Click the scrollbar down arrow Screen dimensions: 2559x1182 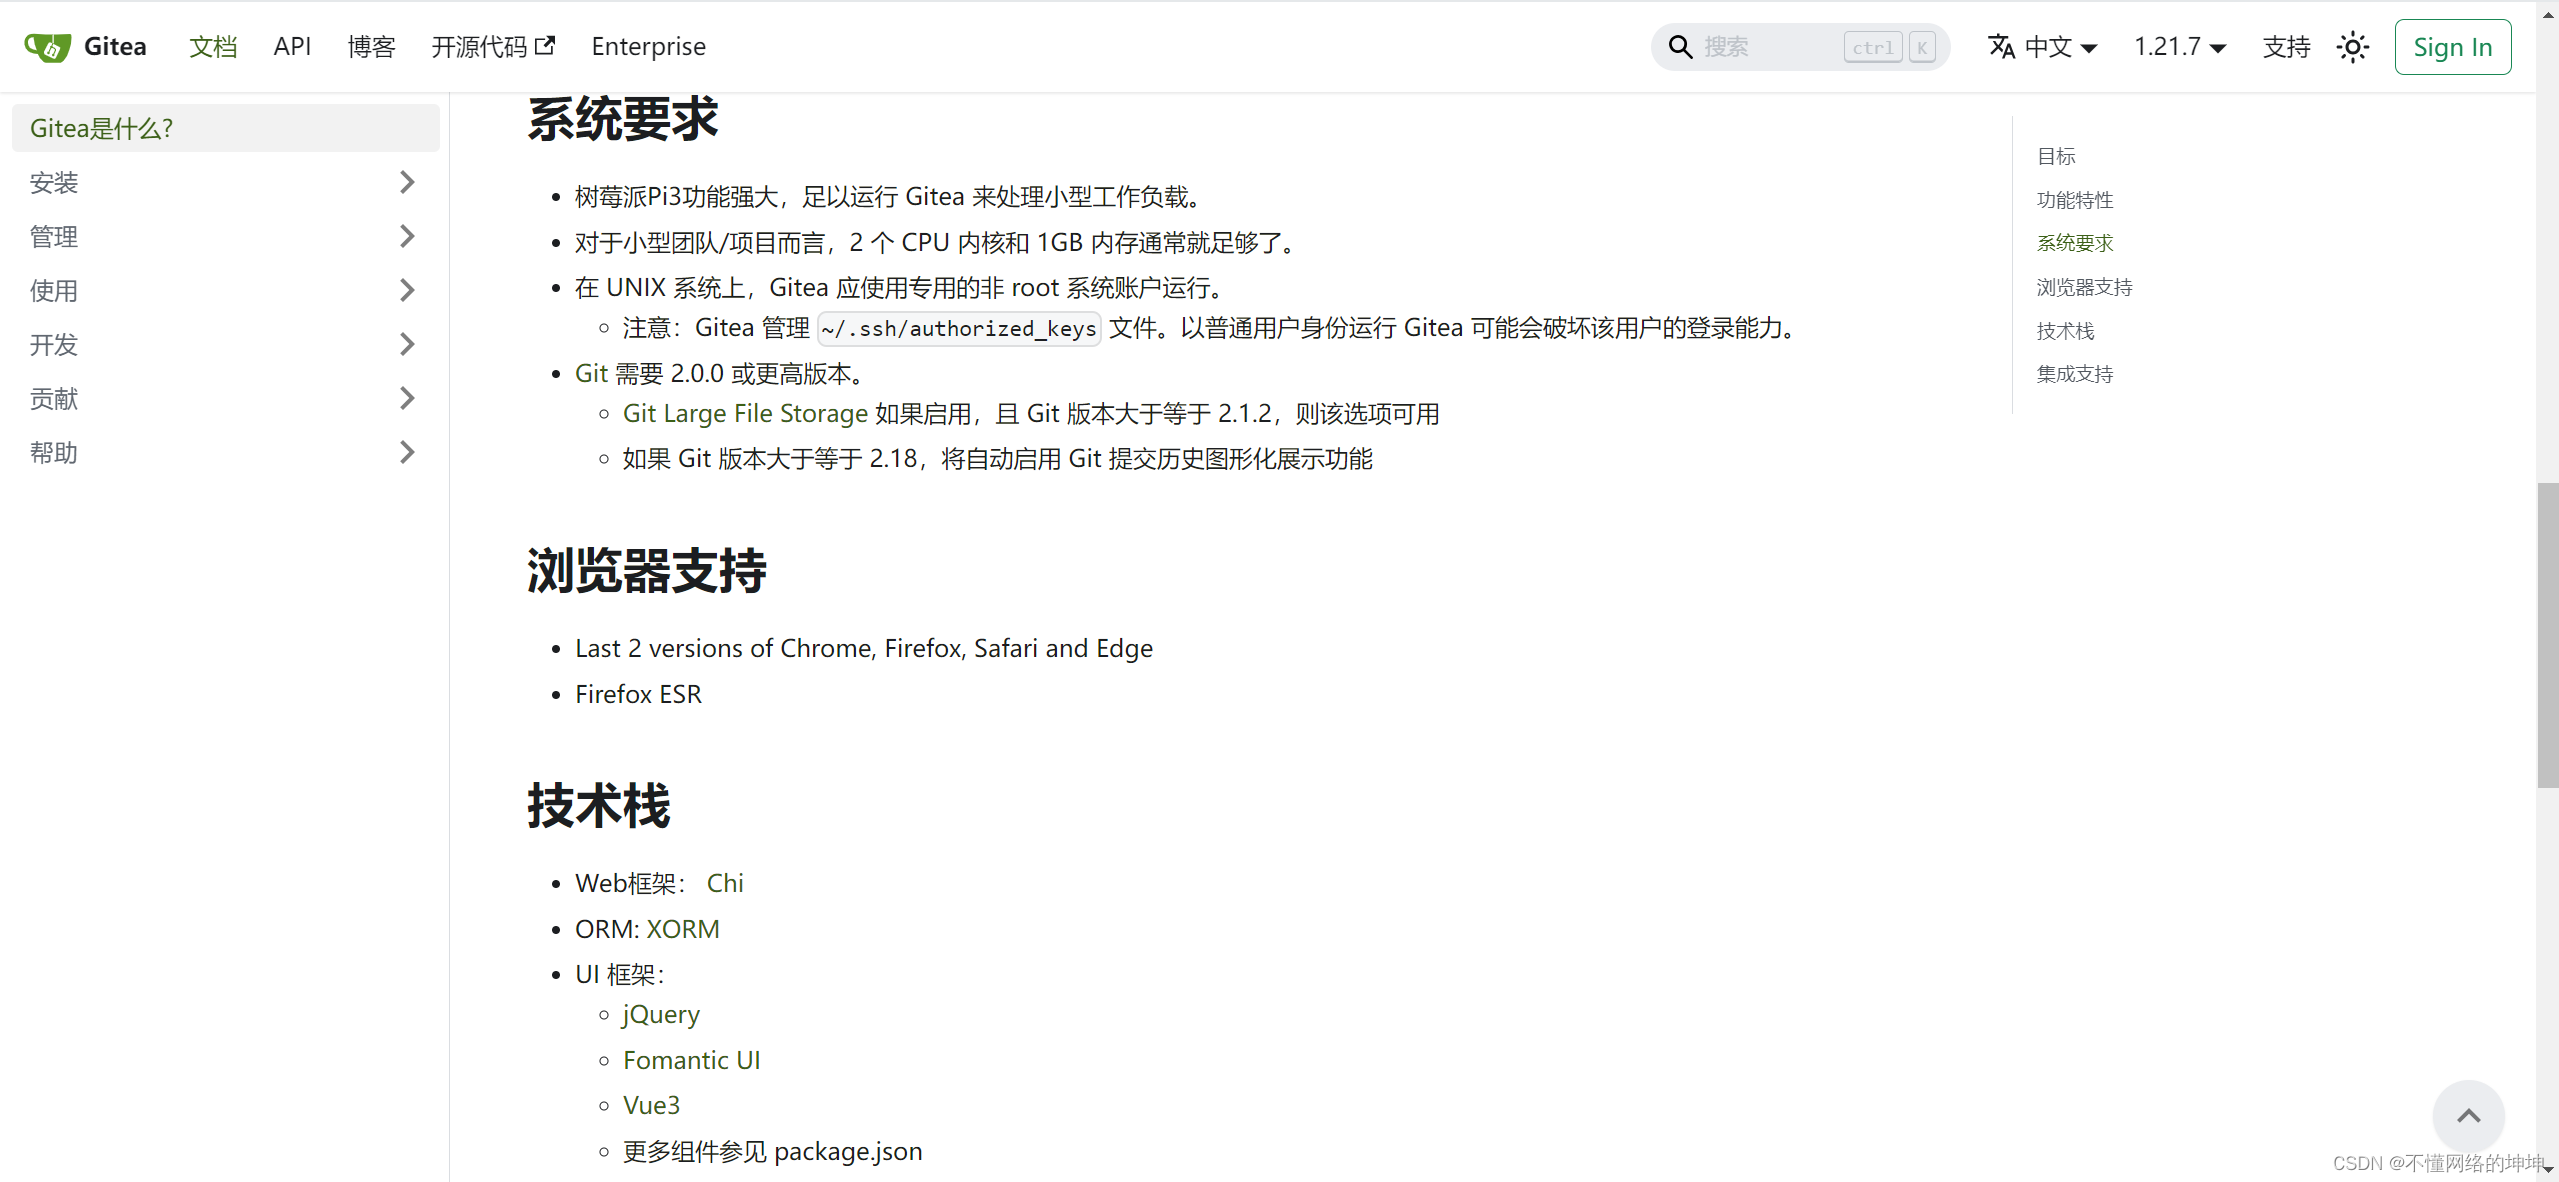[2547, 1170]
